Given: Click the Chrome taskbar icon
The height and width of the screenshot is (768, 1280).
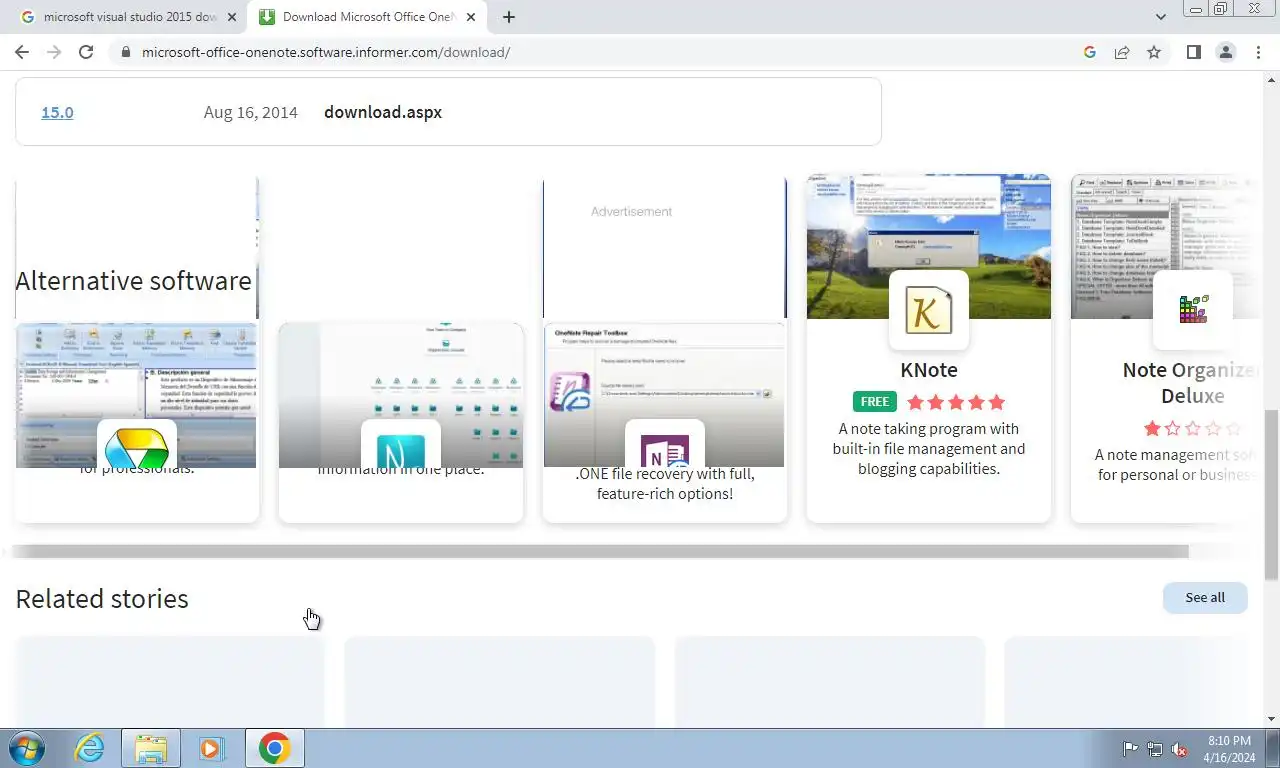Looking at the screenshot, I should [x=274, y=748].
